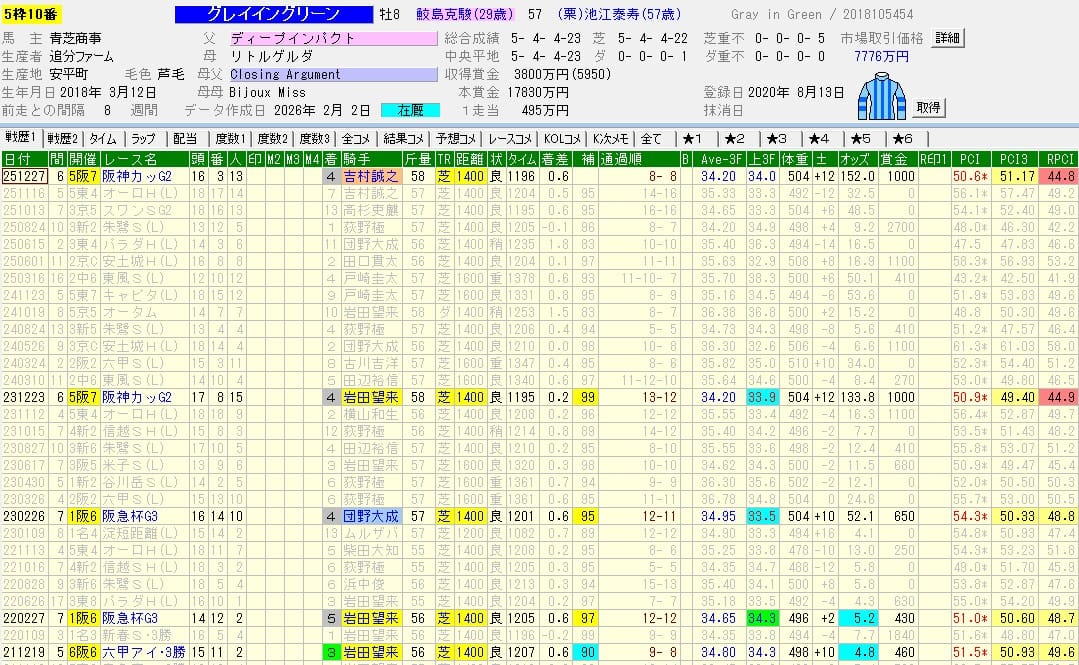The height and width of the screenshot is (665, 1079).
Task: Open the 配当 payout tab
Action: (x=184, y=138)
